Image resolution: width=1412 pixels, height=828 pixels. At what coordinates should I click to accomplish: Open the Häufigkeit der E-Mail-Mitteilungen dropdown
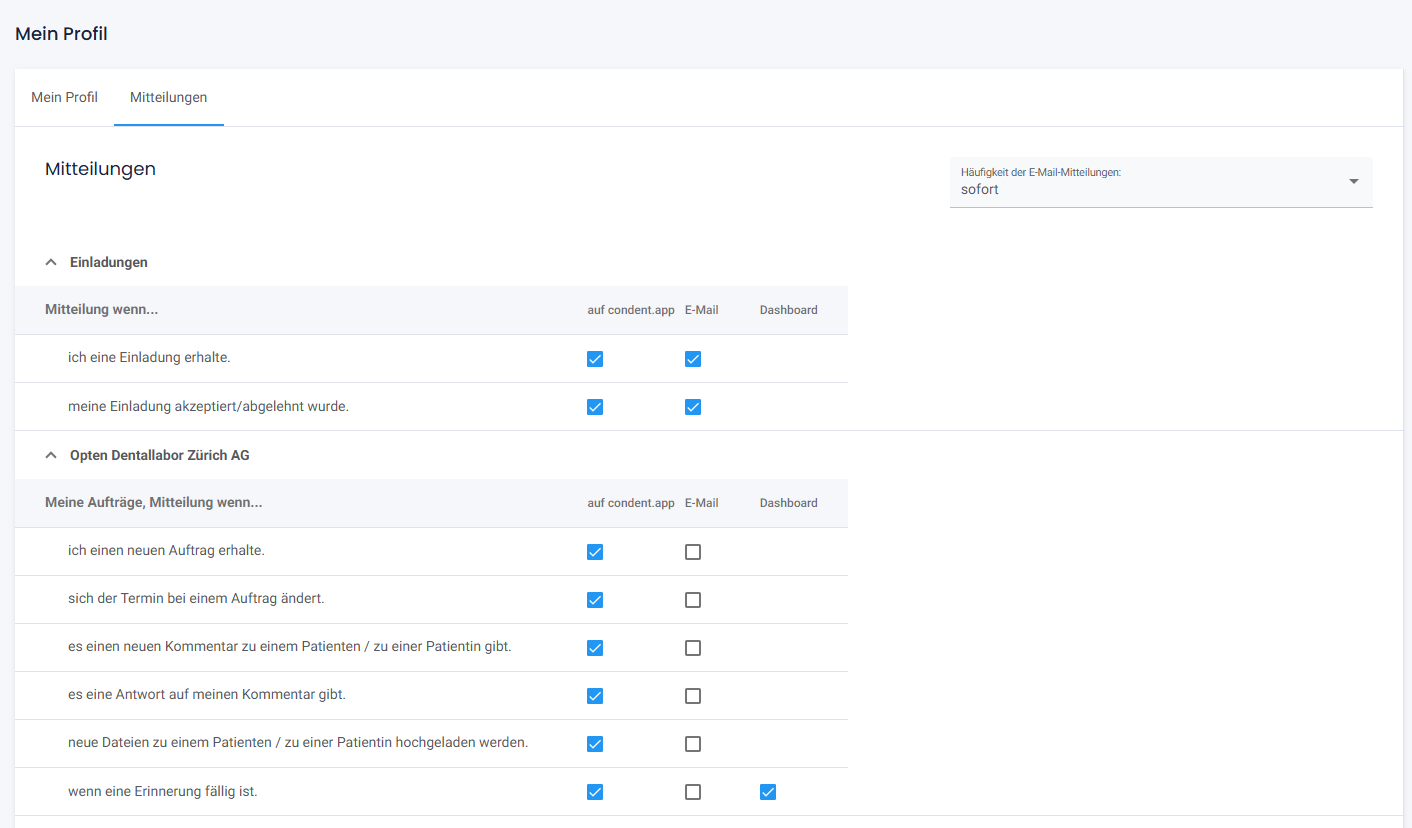click(x=1161, y=182)
